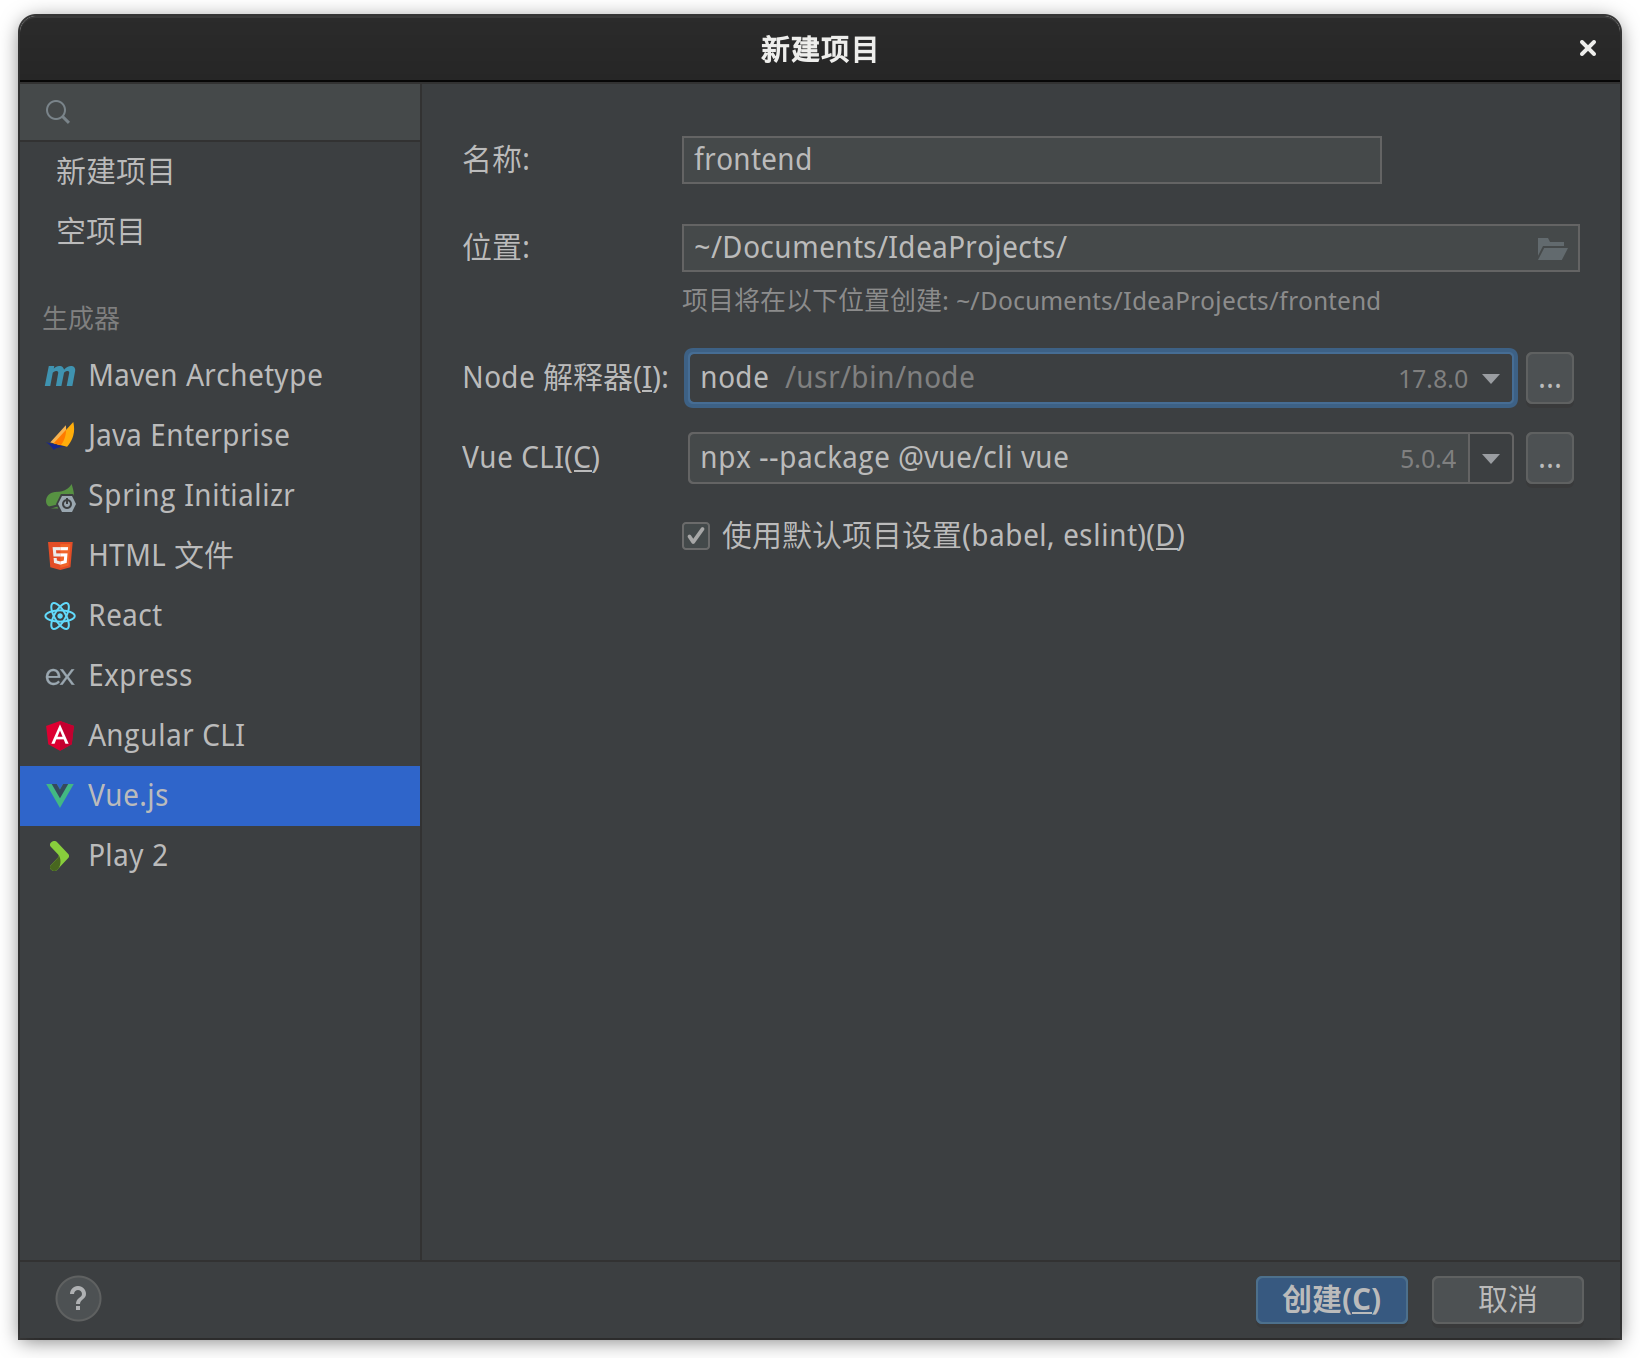Expand the Node interpreter dropdown arrow
This screenshot has height=1358, width=1640.
pos(1491,379)
